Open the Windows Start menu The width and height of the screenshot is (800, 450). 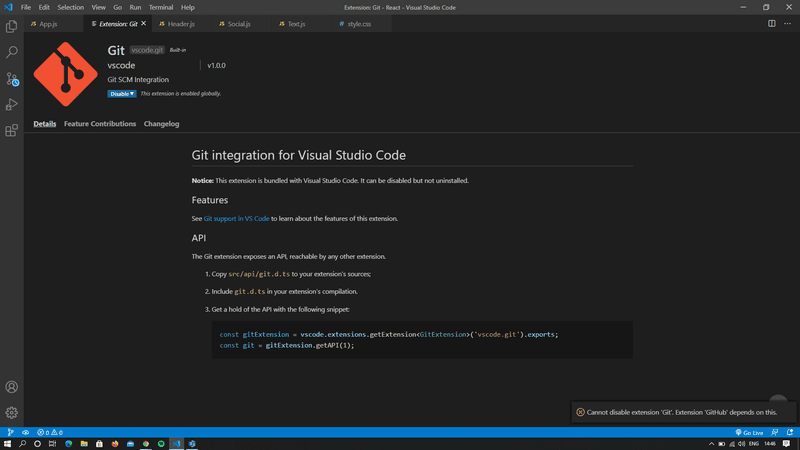pos(8,443)
